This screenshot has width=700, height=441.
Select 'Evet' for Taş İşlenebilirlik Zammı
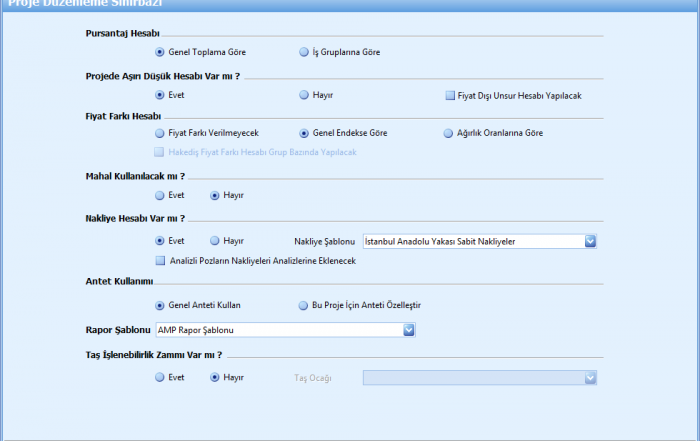[160, 378]
